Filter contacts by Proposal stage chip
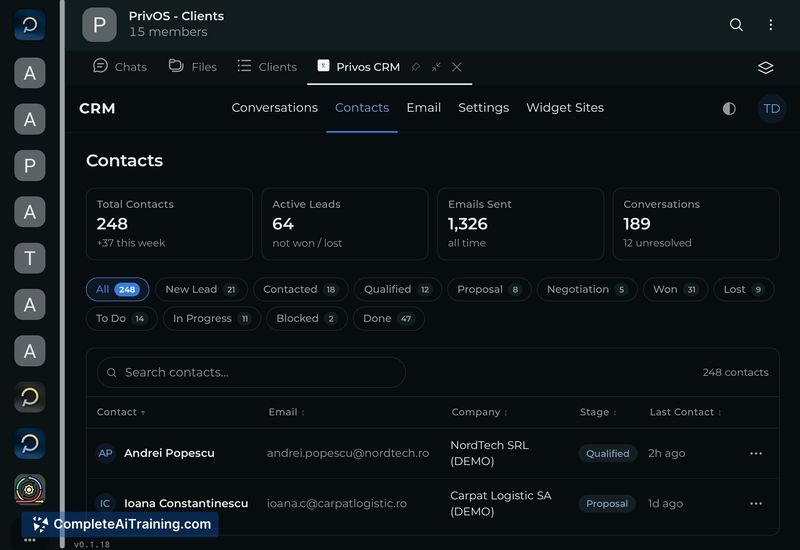Viewport: 800px width, 550px height. (x=489, y=289)
